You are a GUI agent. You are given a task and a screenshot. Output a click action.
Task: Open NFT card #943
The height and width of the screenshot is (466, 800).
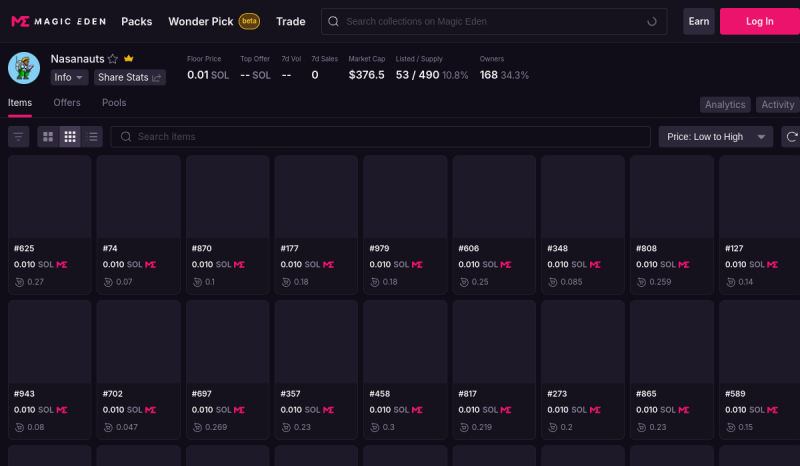pyautogui.click(x=49, y=370)
